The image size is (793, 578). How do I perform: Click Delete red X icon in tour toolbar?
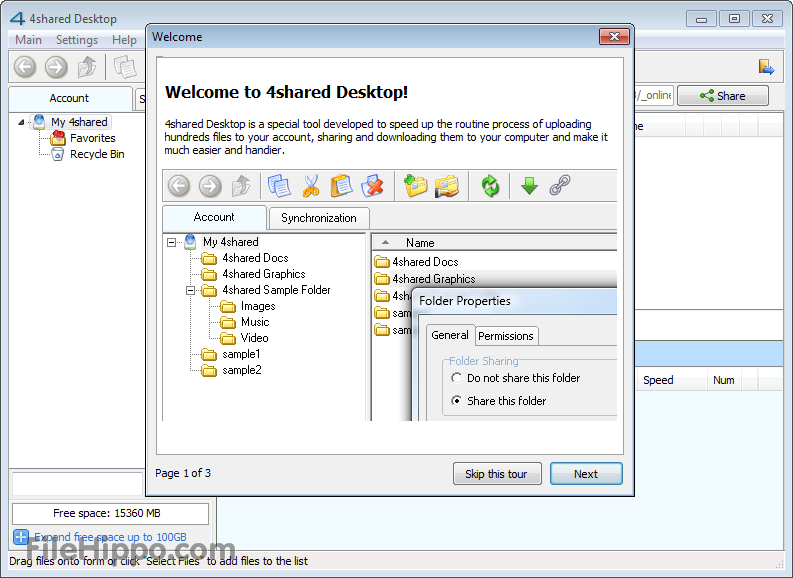pyautogui.click(x=372, y=186)
